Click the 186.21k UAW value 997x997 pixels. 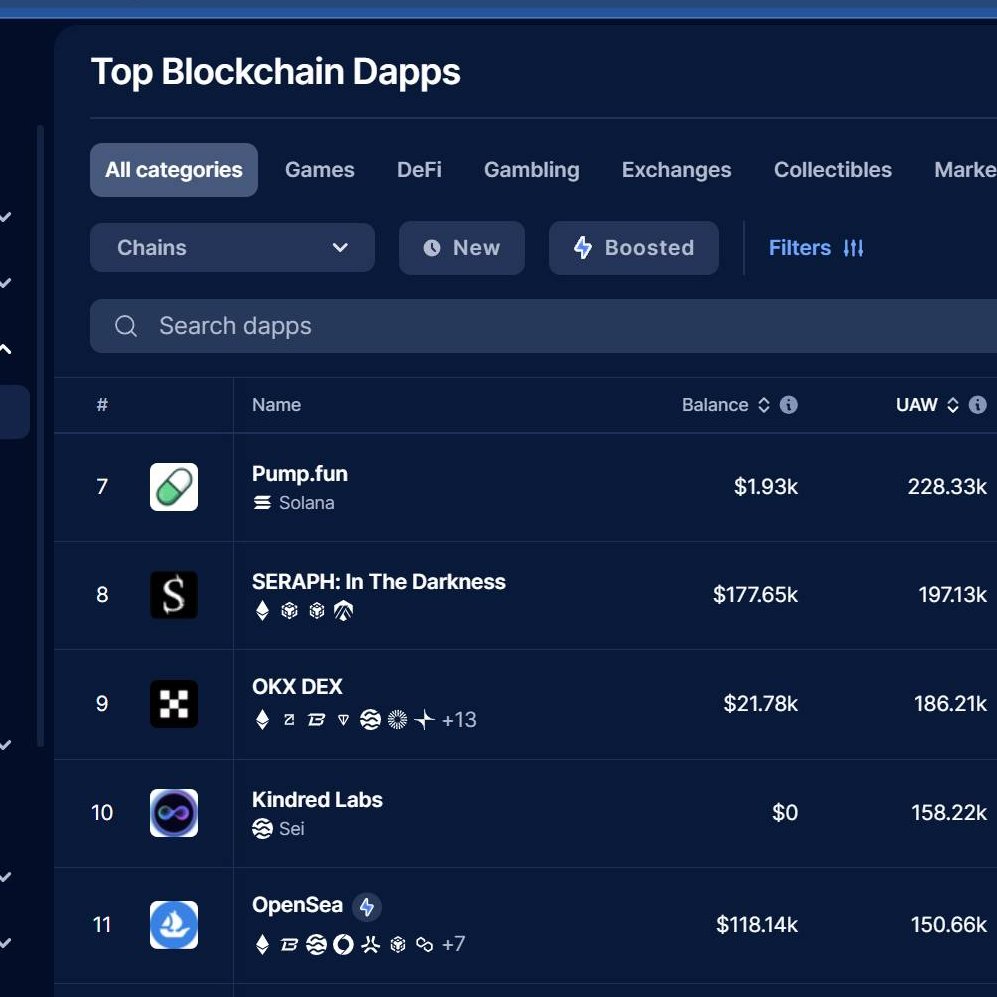tap(950, 703)
